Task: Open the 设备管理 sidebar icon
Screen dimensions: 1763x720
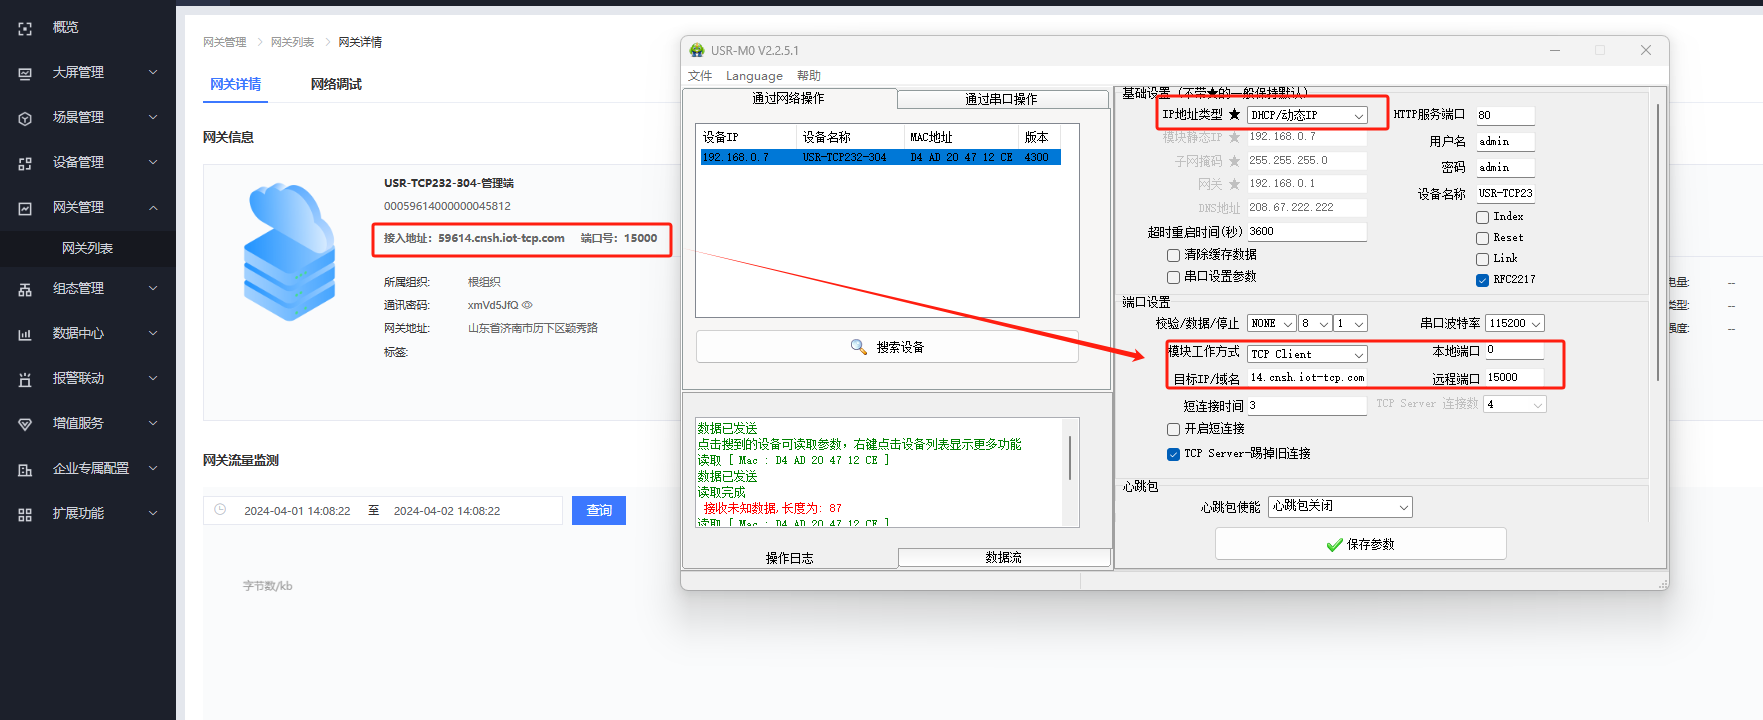Action: [25, 163]
